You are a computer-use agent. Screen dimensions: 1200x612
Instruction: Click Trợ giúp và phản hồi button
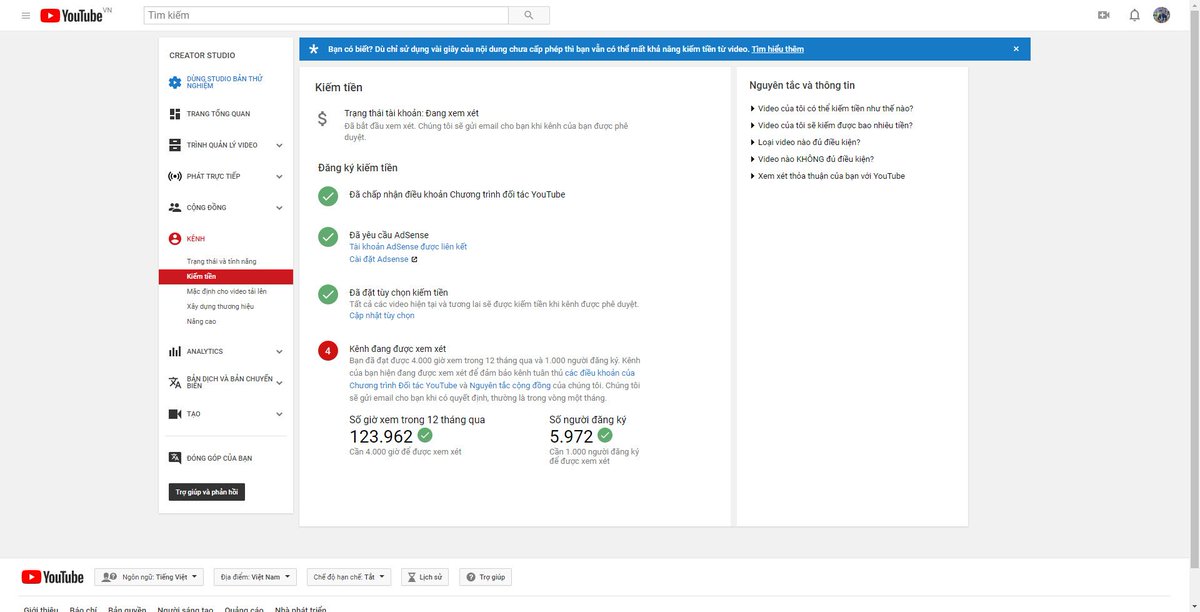tap(206, 492)
